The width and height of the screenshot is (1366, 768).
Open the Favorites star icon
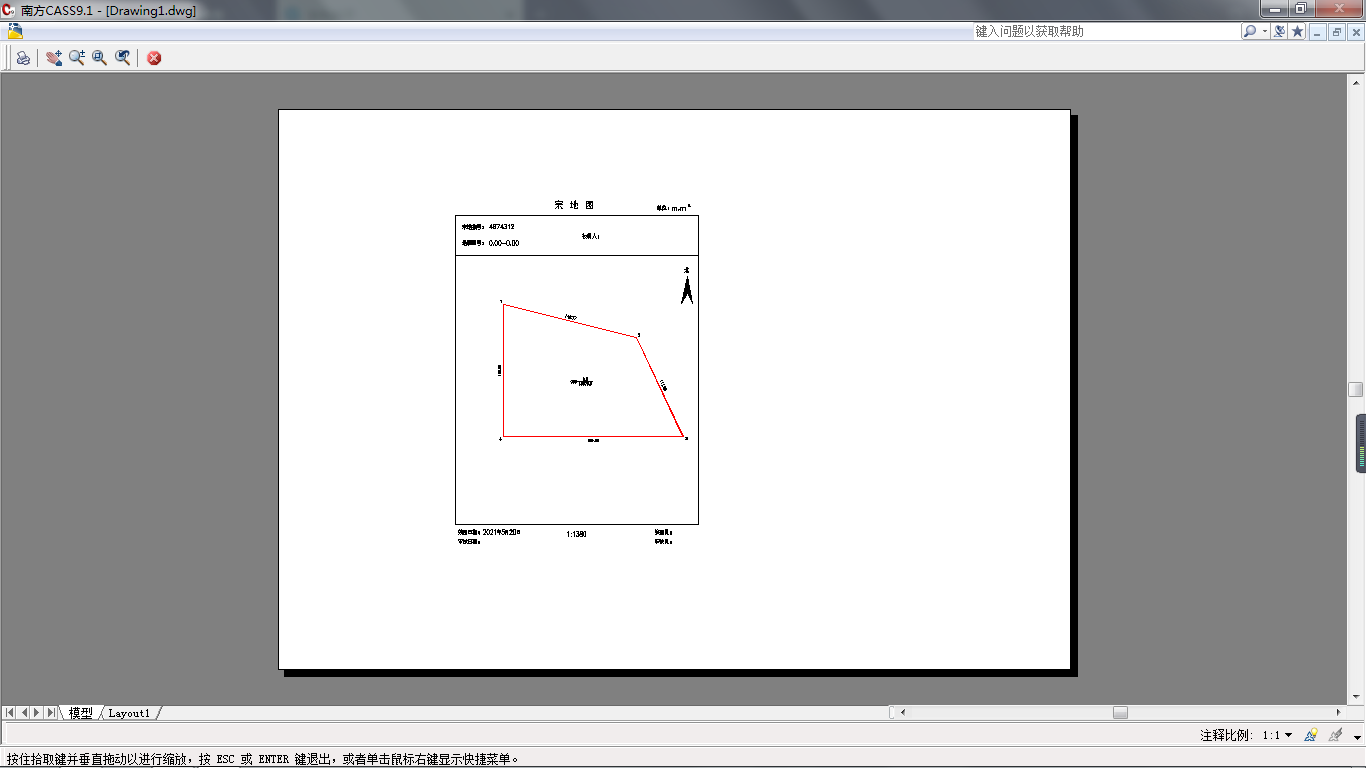coord(1298,31)
